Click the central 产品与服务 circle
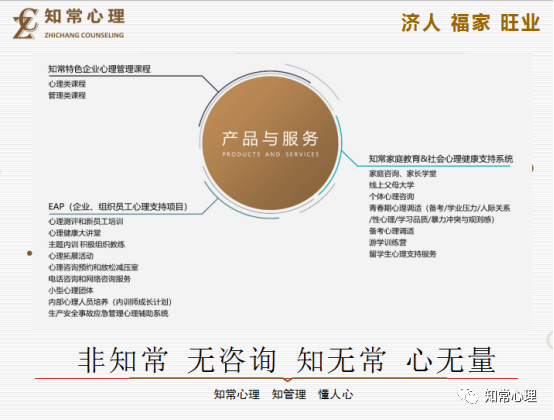Screen dimensions: 554x420 coord(270,143)
